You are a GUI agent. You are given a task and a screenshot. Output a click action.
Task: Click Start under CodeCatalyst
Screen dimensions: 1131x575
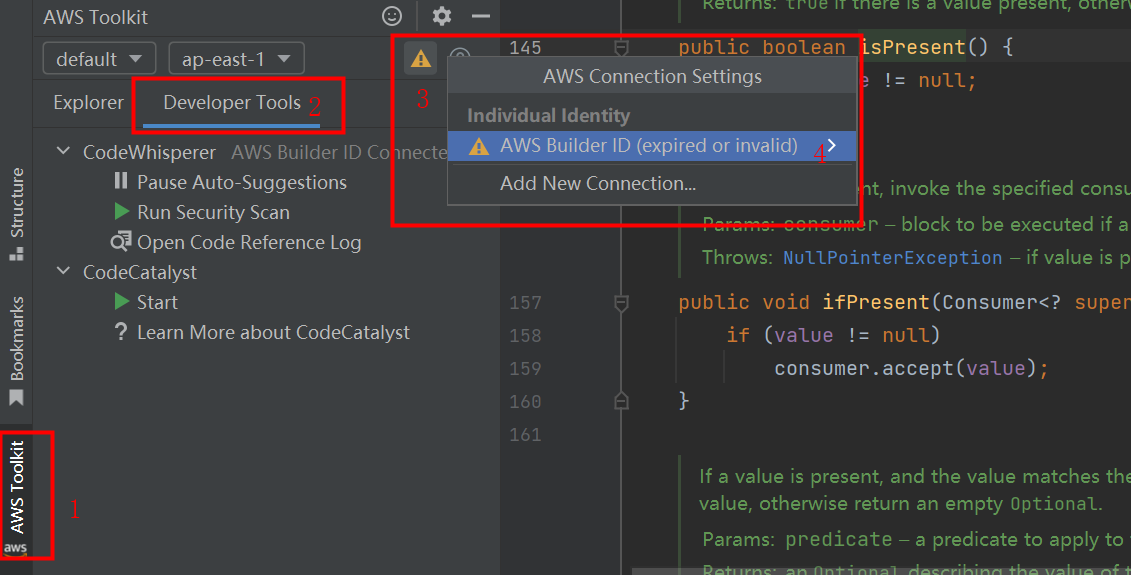[157, 302]
